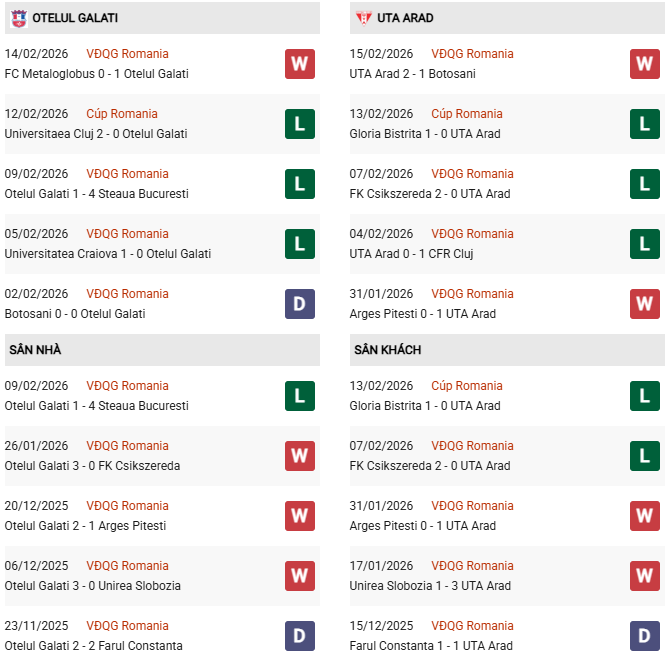Click W badge for Otelul Galati 3-0 FK Csikszereda
The width and height of the screenshot is (666, 661).
pos(299,456)
